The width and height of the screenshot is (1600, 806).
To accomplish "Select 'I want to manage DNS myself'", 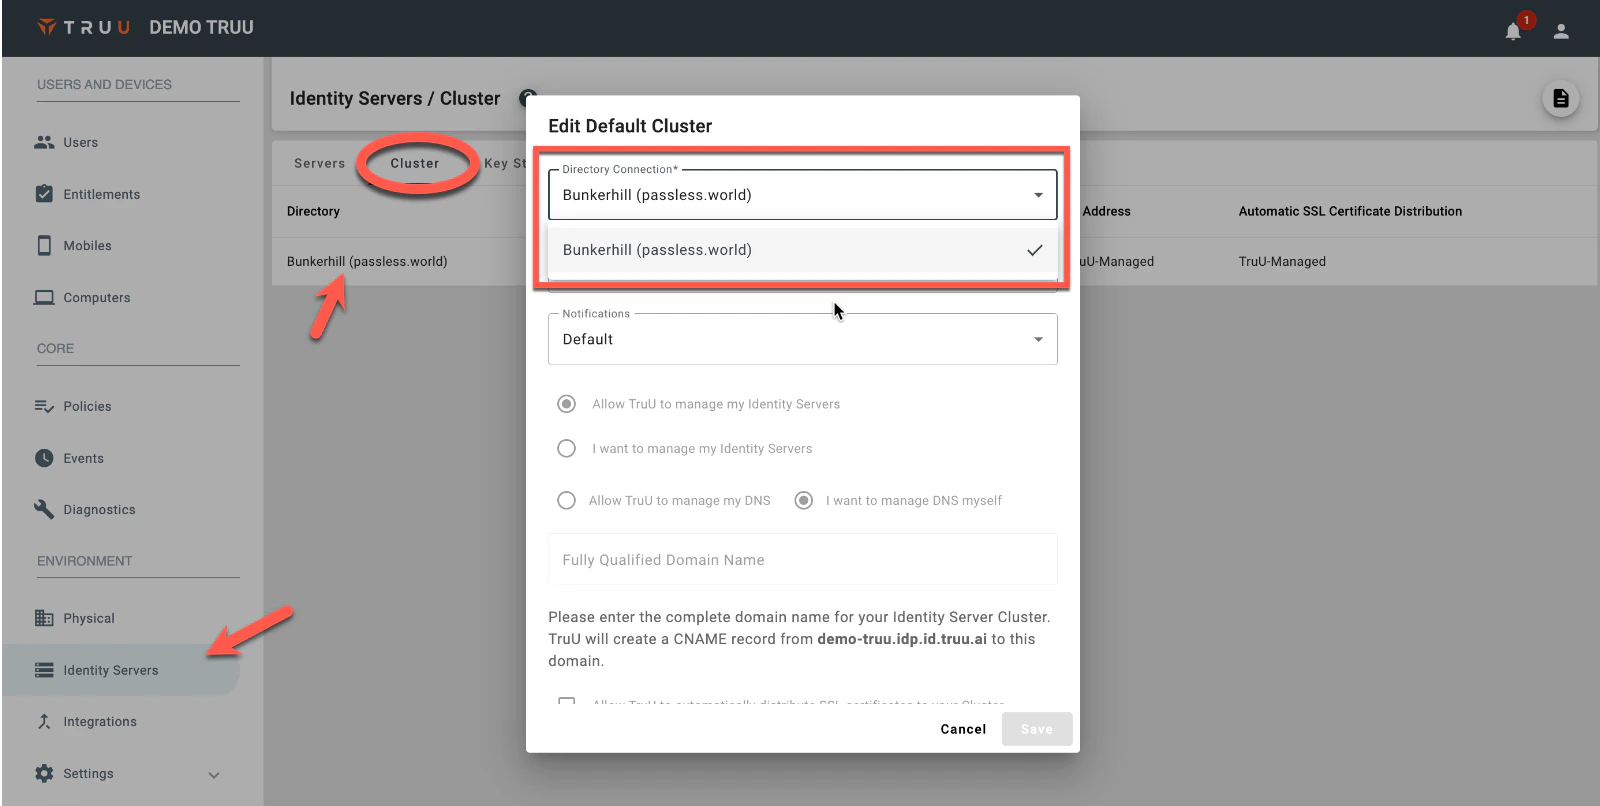I will click(803, 500).
